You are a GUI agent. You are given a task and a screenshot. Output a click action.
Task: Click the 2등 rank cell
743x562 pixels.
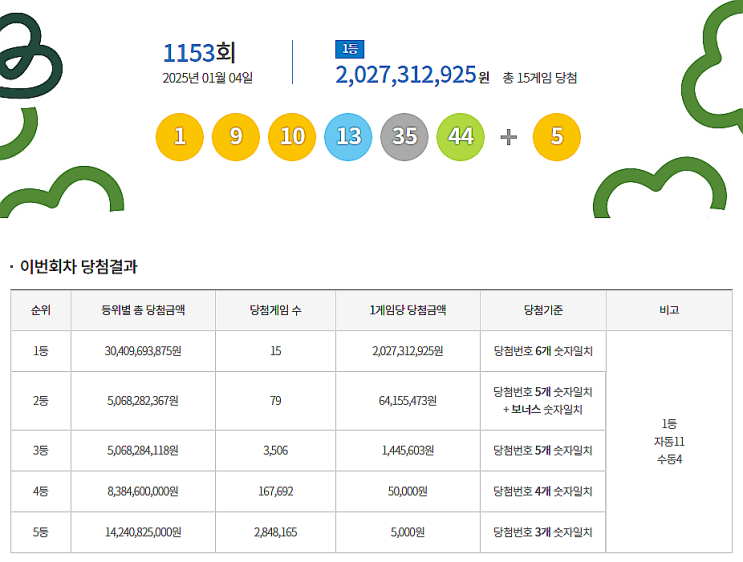[x=41, y=401]
